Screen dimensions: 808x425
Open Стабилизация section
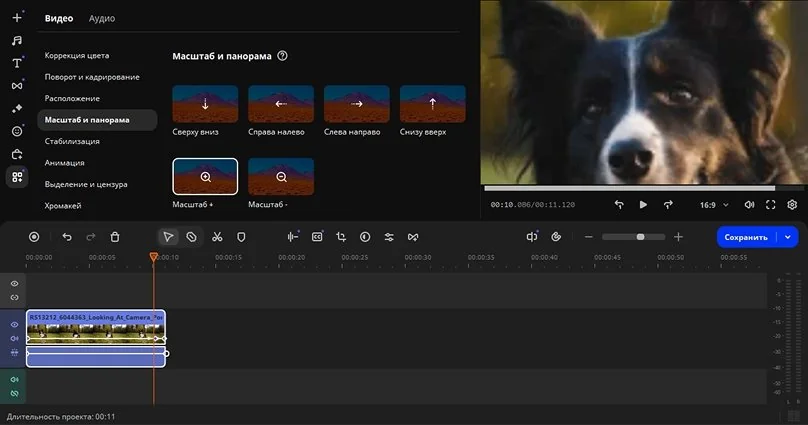[x=72, y=141]
